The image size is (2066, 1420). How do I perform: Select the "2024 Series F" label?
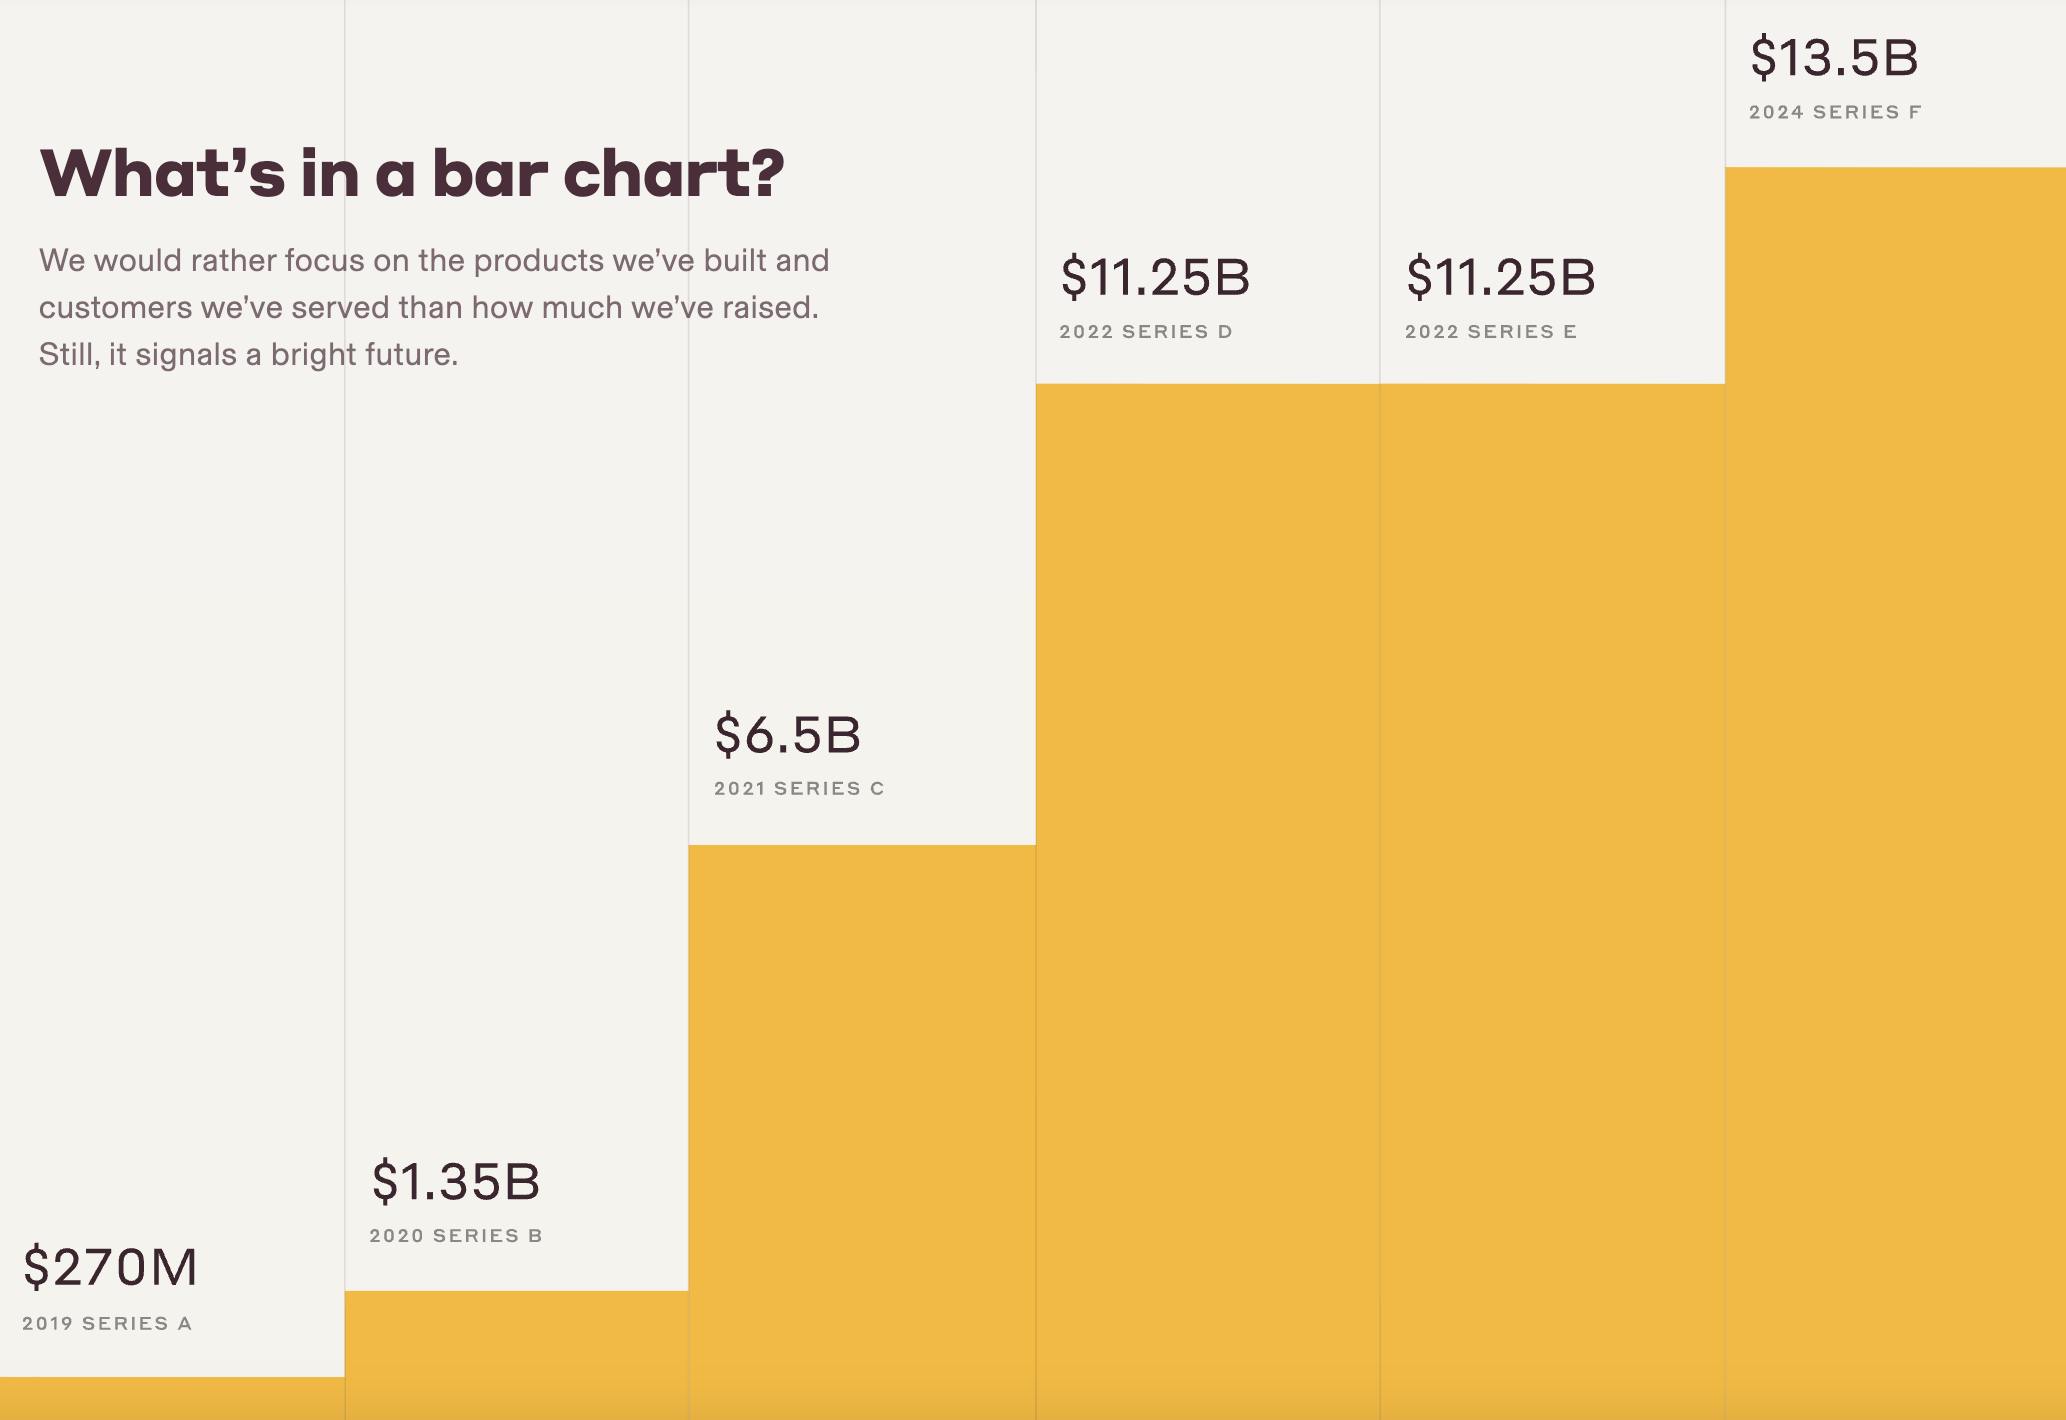(x=1835, y=112)
